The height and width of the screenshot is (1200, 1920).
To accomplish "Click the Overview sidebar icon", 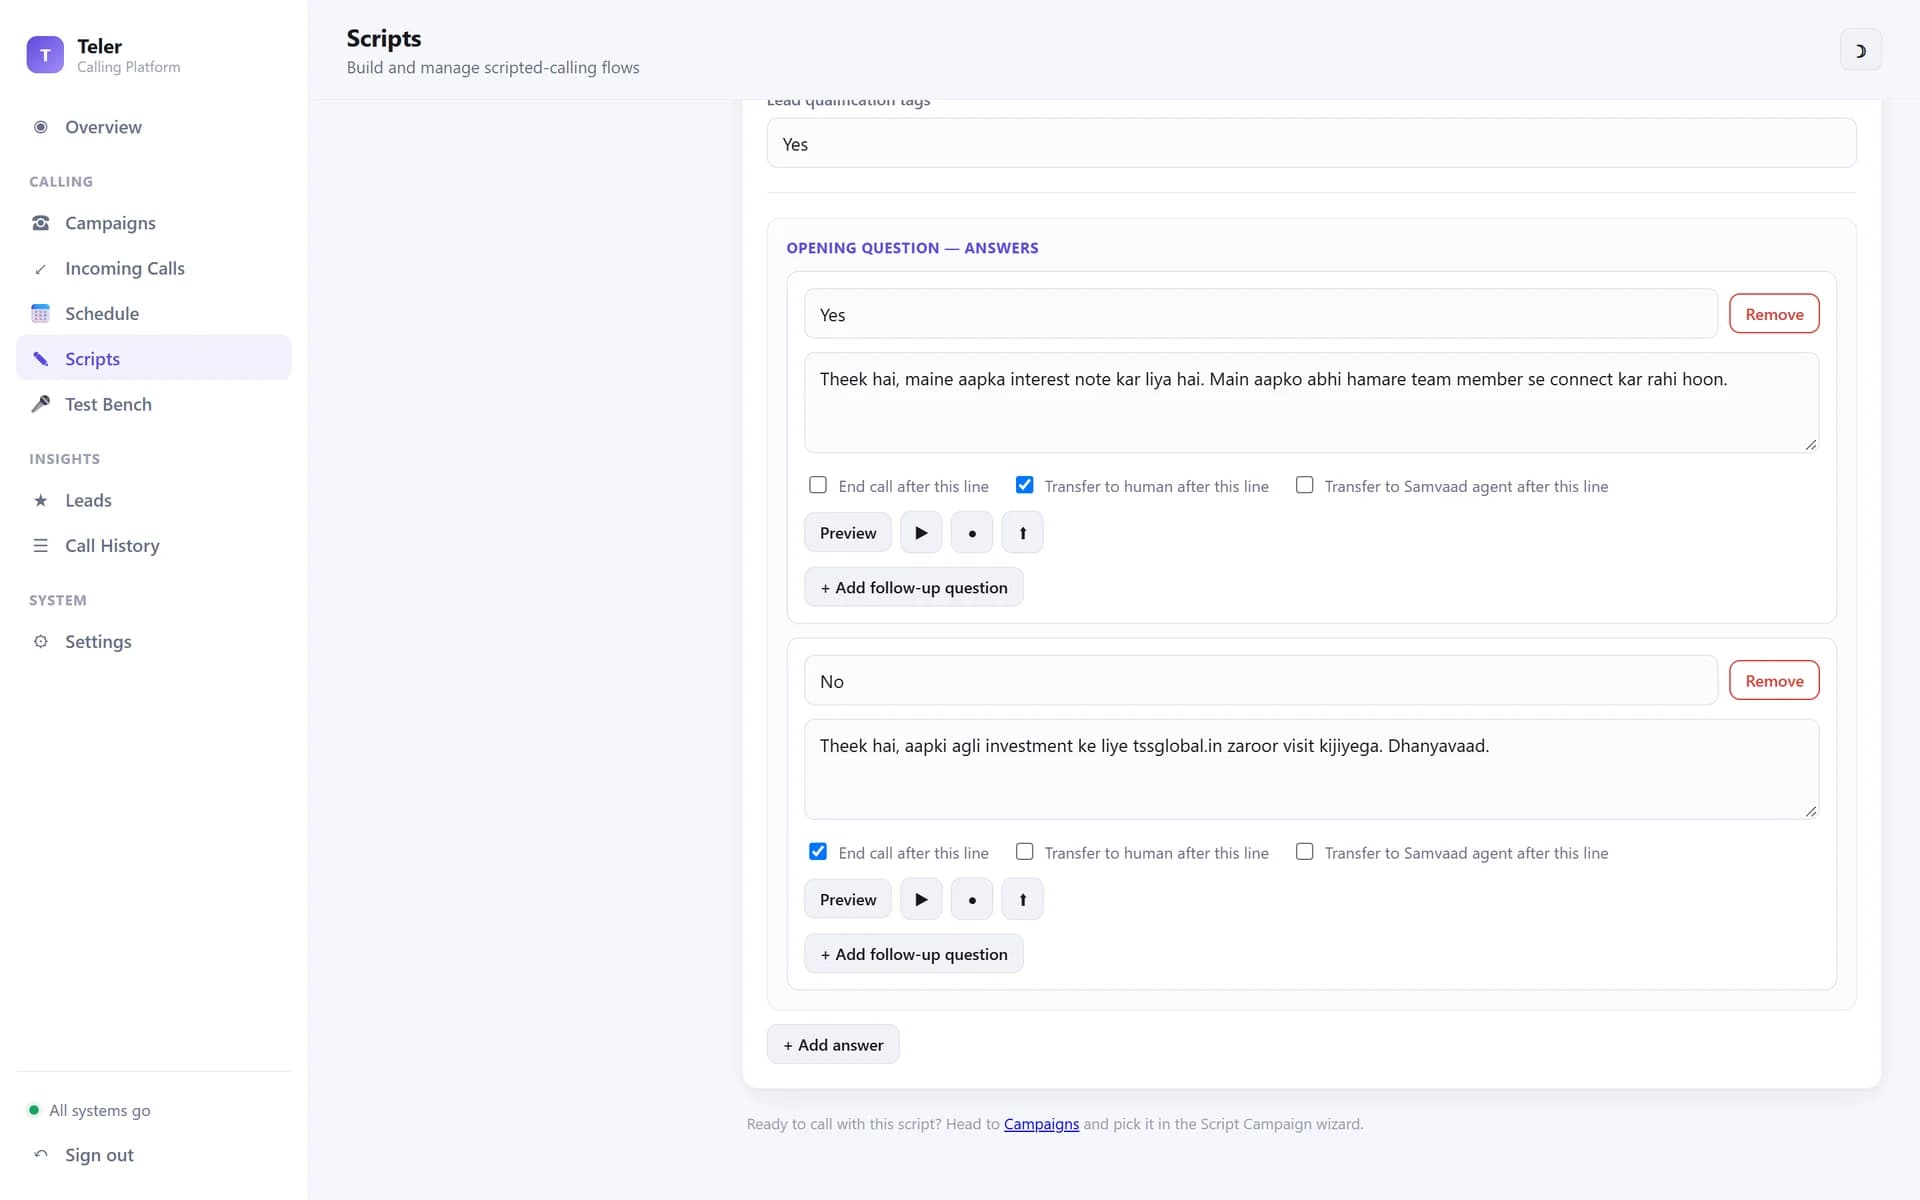I will [41, 127].
